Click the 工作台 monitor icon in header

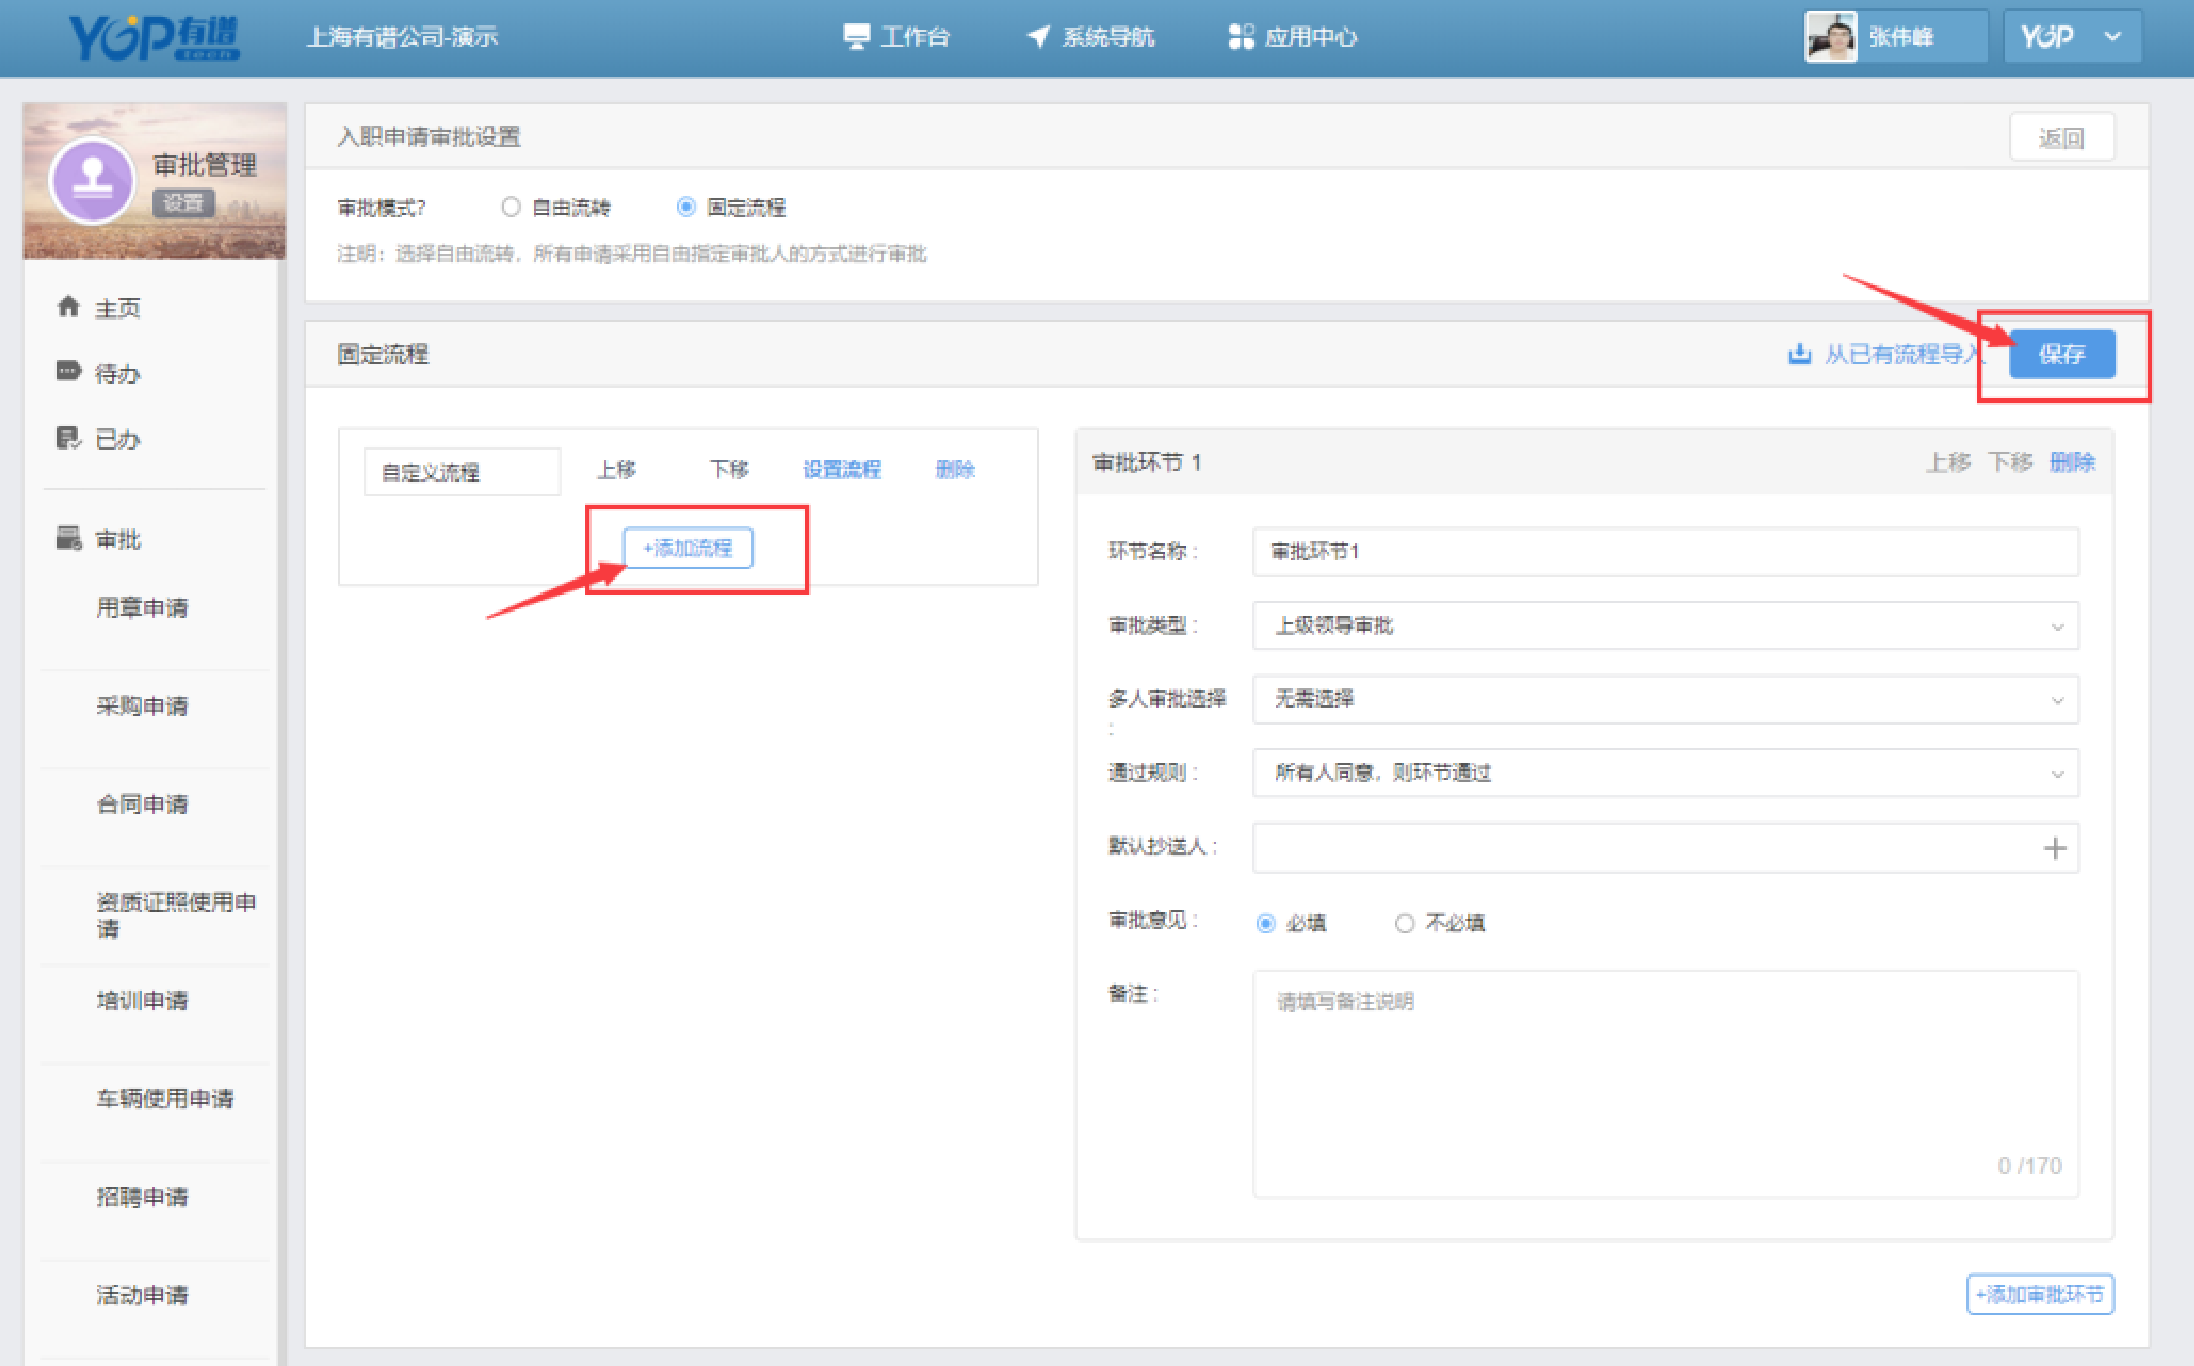pos(856,37)
